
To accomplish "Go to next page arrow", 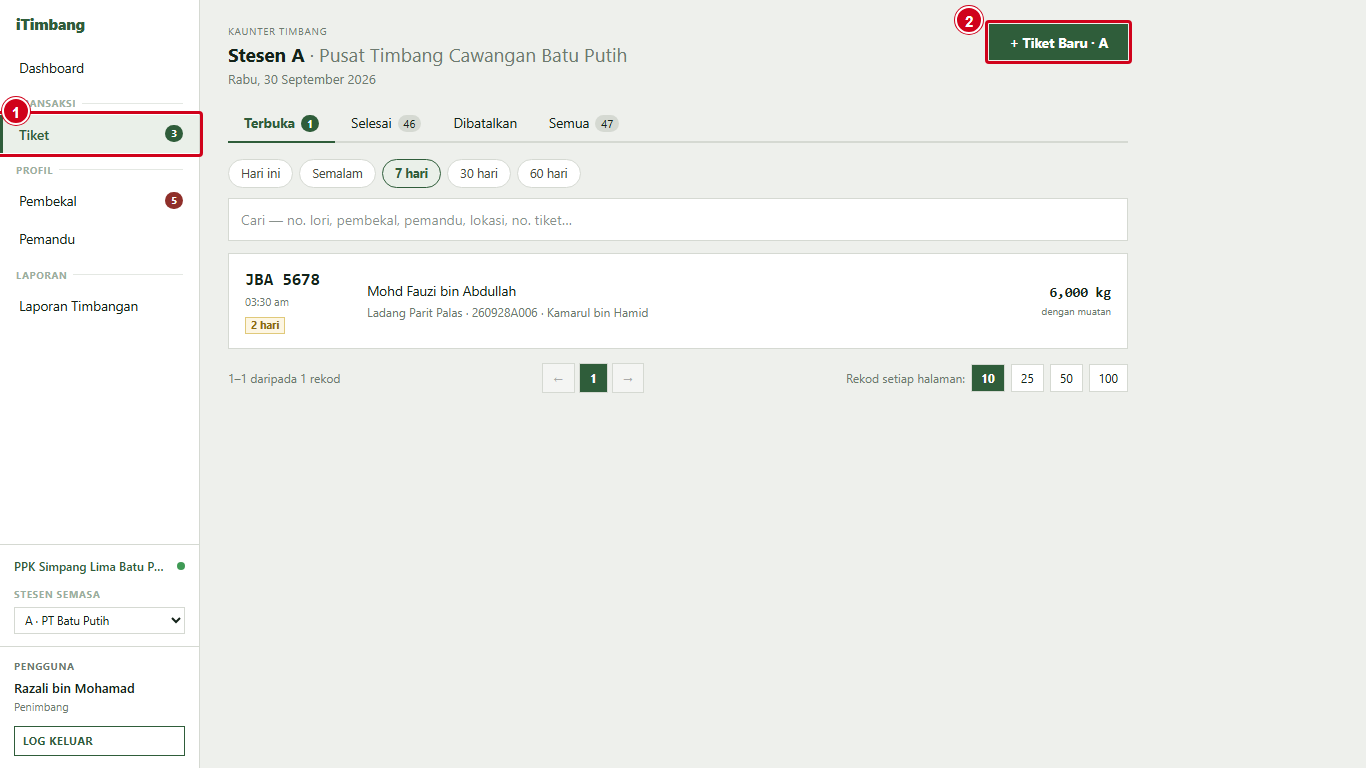I will (x=628, y=378).
